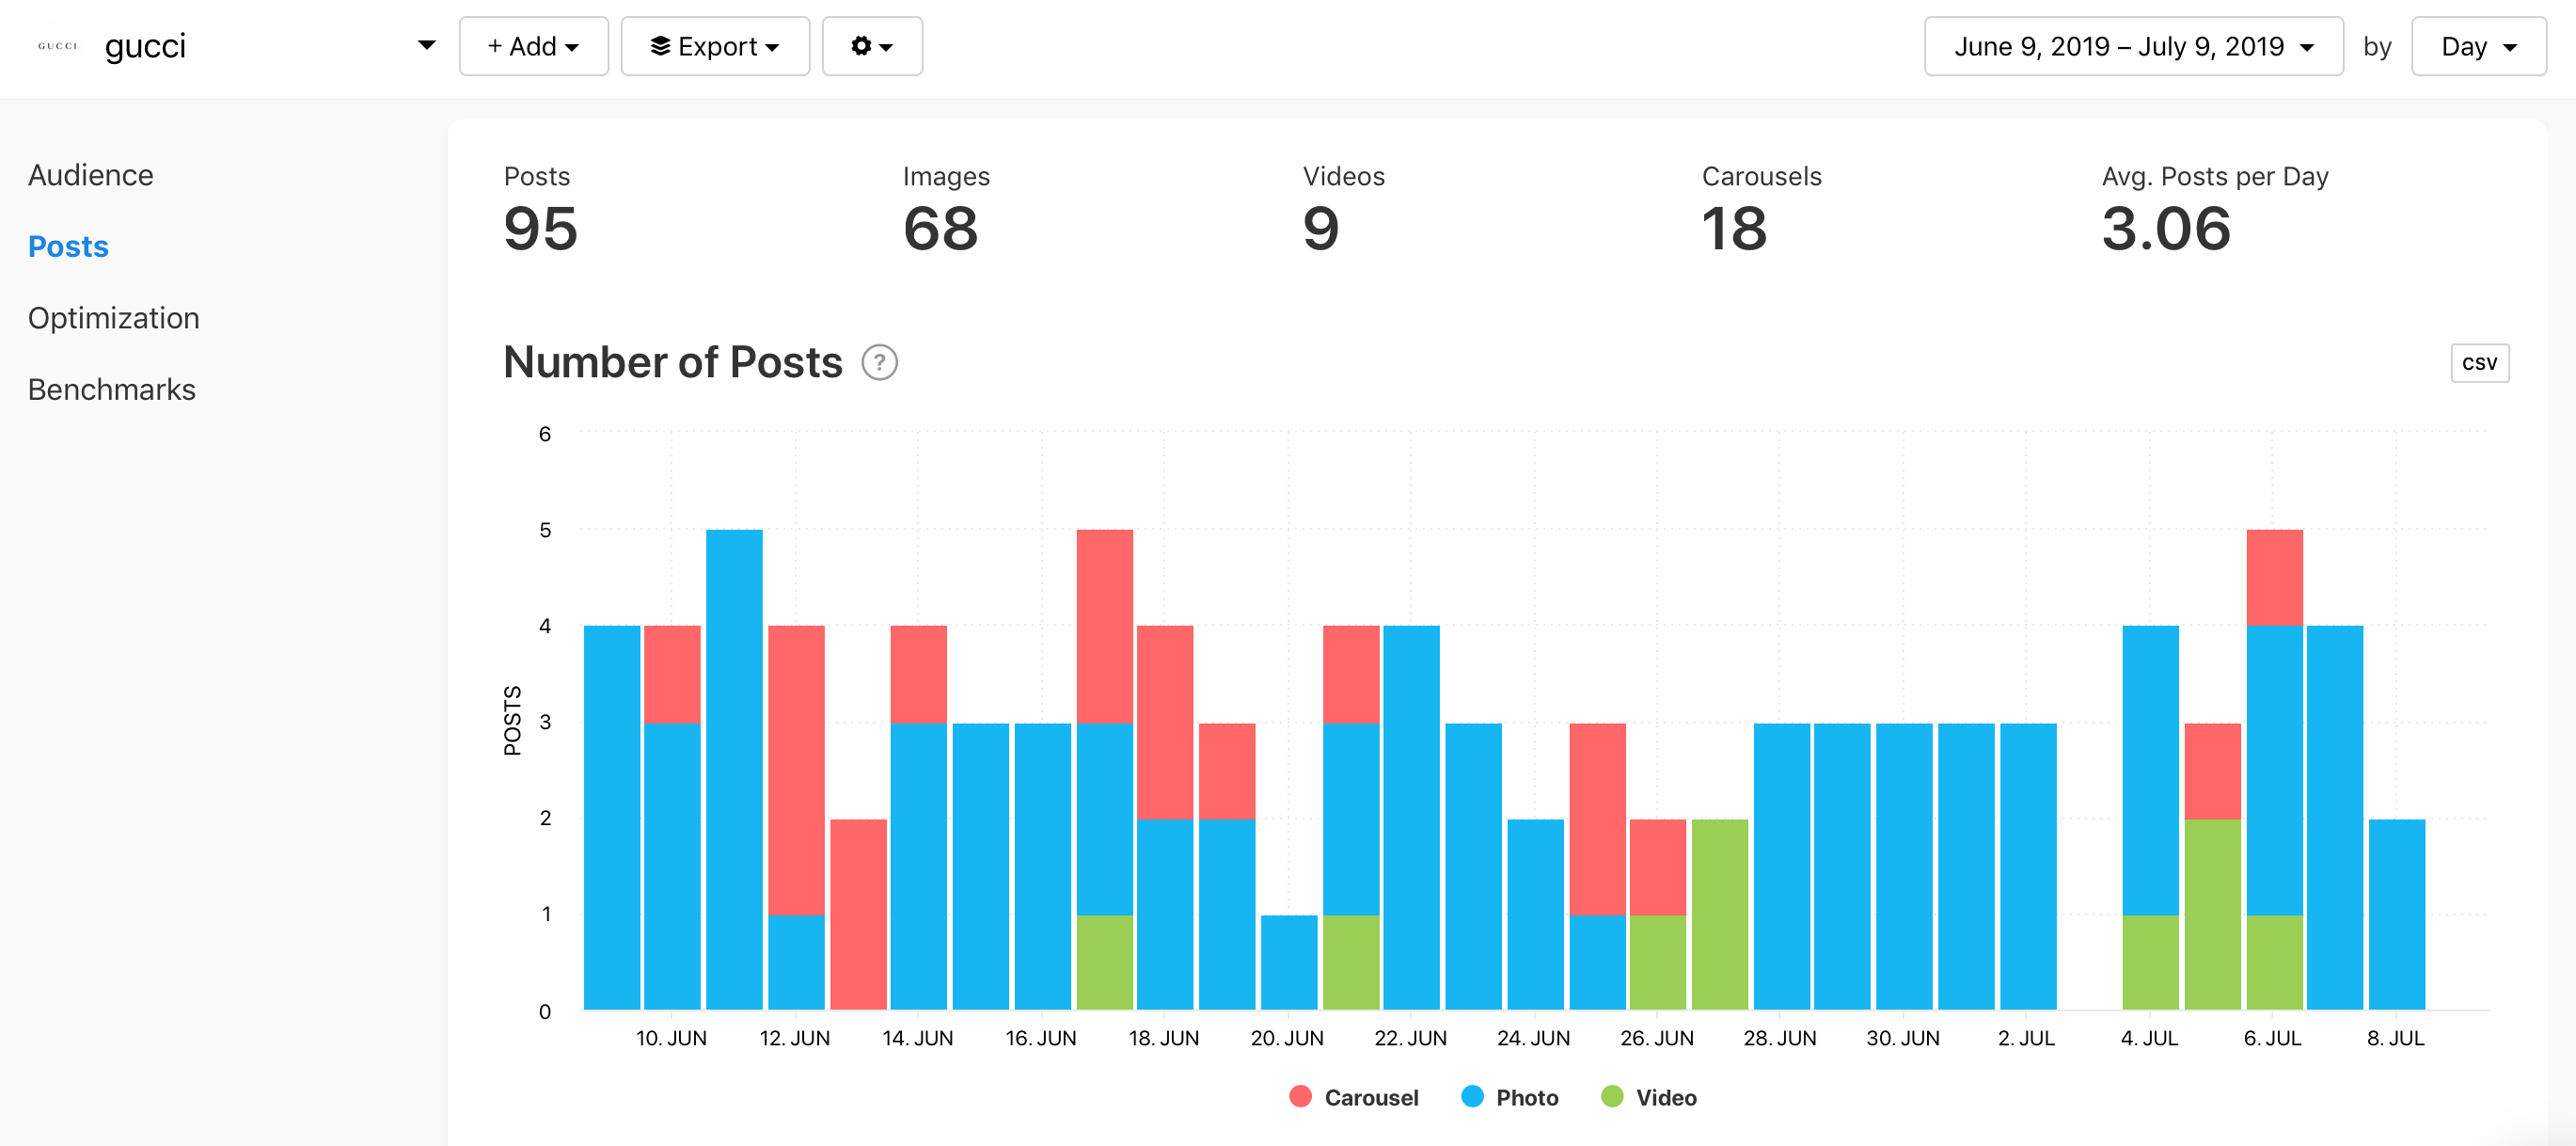Click the 20. JUN axis label
Image resolution: width=2576 pixels, height=1146 pixels.
tap(1287, 1038)
